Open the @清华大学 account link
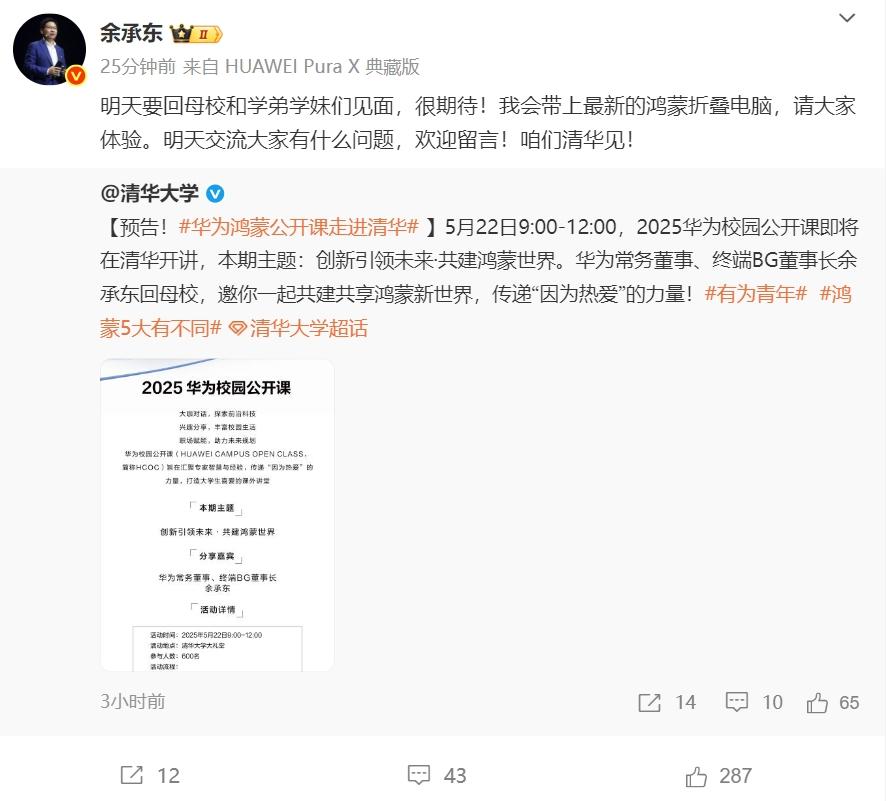Viewport: 886px width, 801px height. coord(149,193)
